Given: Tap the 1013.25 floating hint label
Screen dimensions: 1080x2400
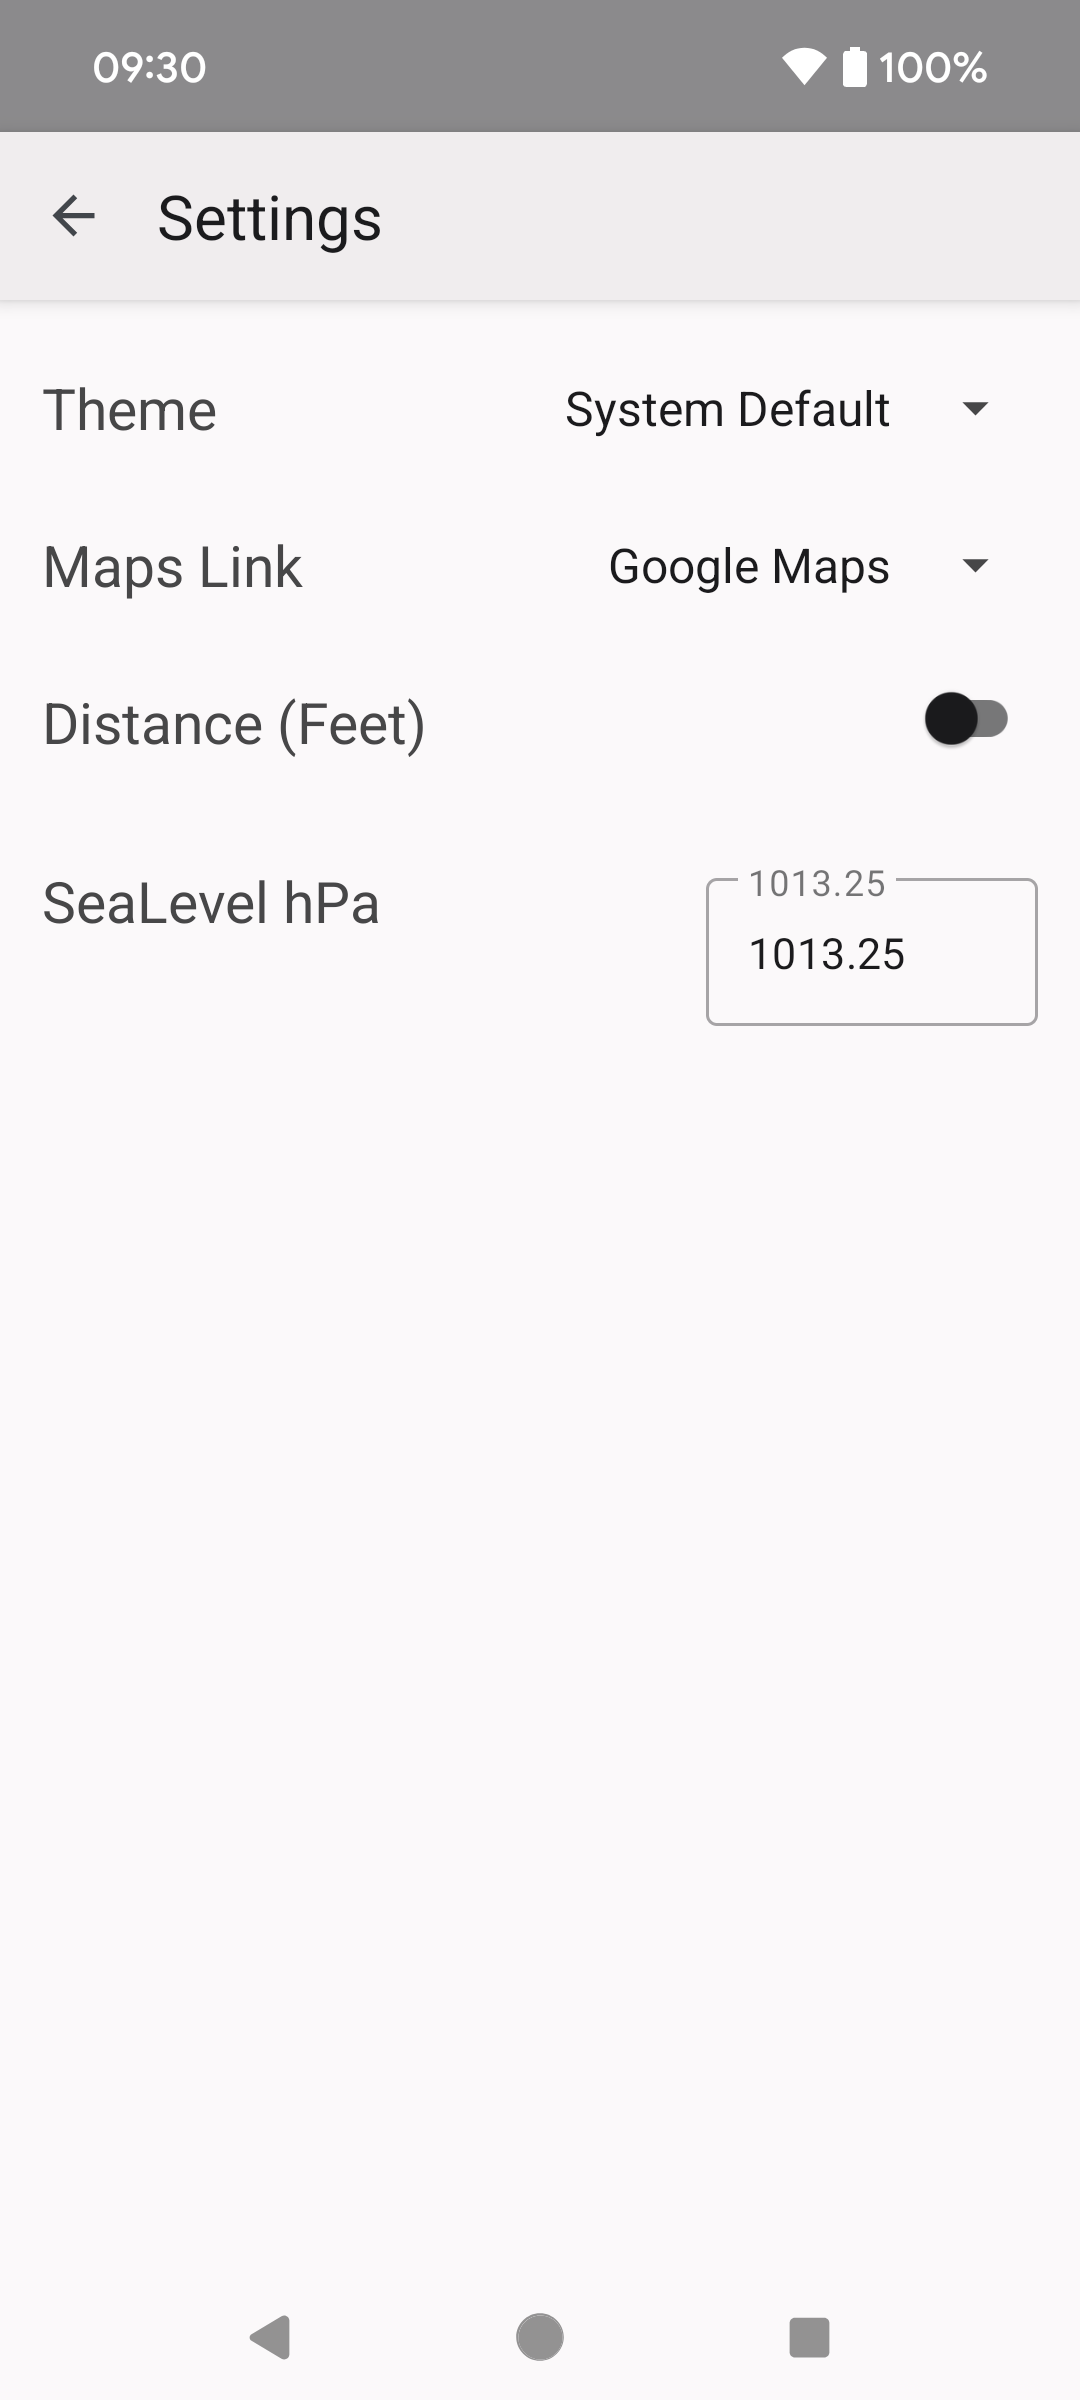Looking at the screenshot, I should click(x=817, y=884).
